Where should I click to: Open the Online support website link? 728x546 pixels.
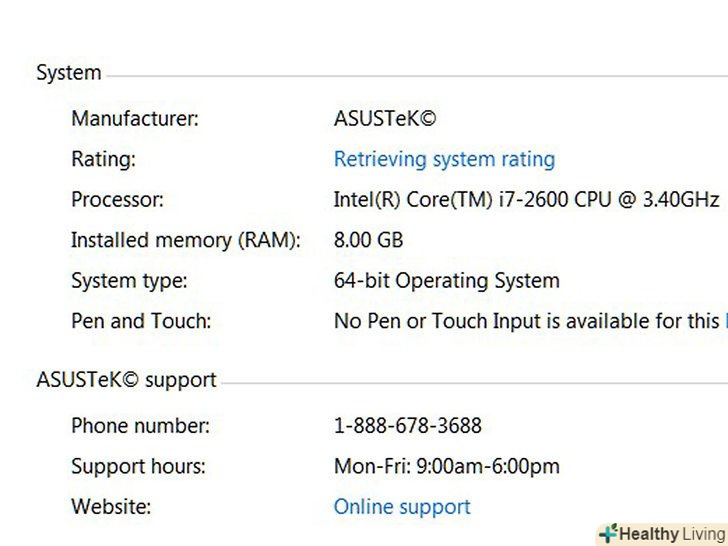tap(402, 507)
